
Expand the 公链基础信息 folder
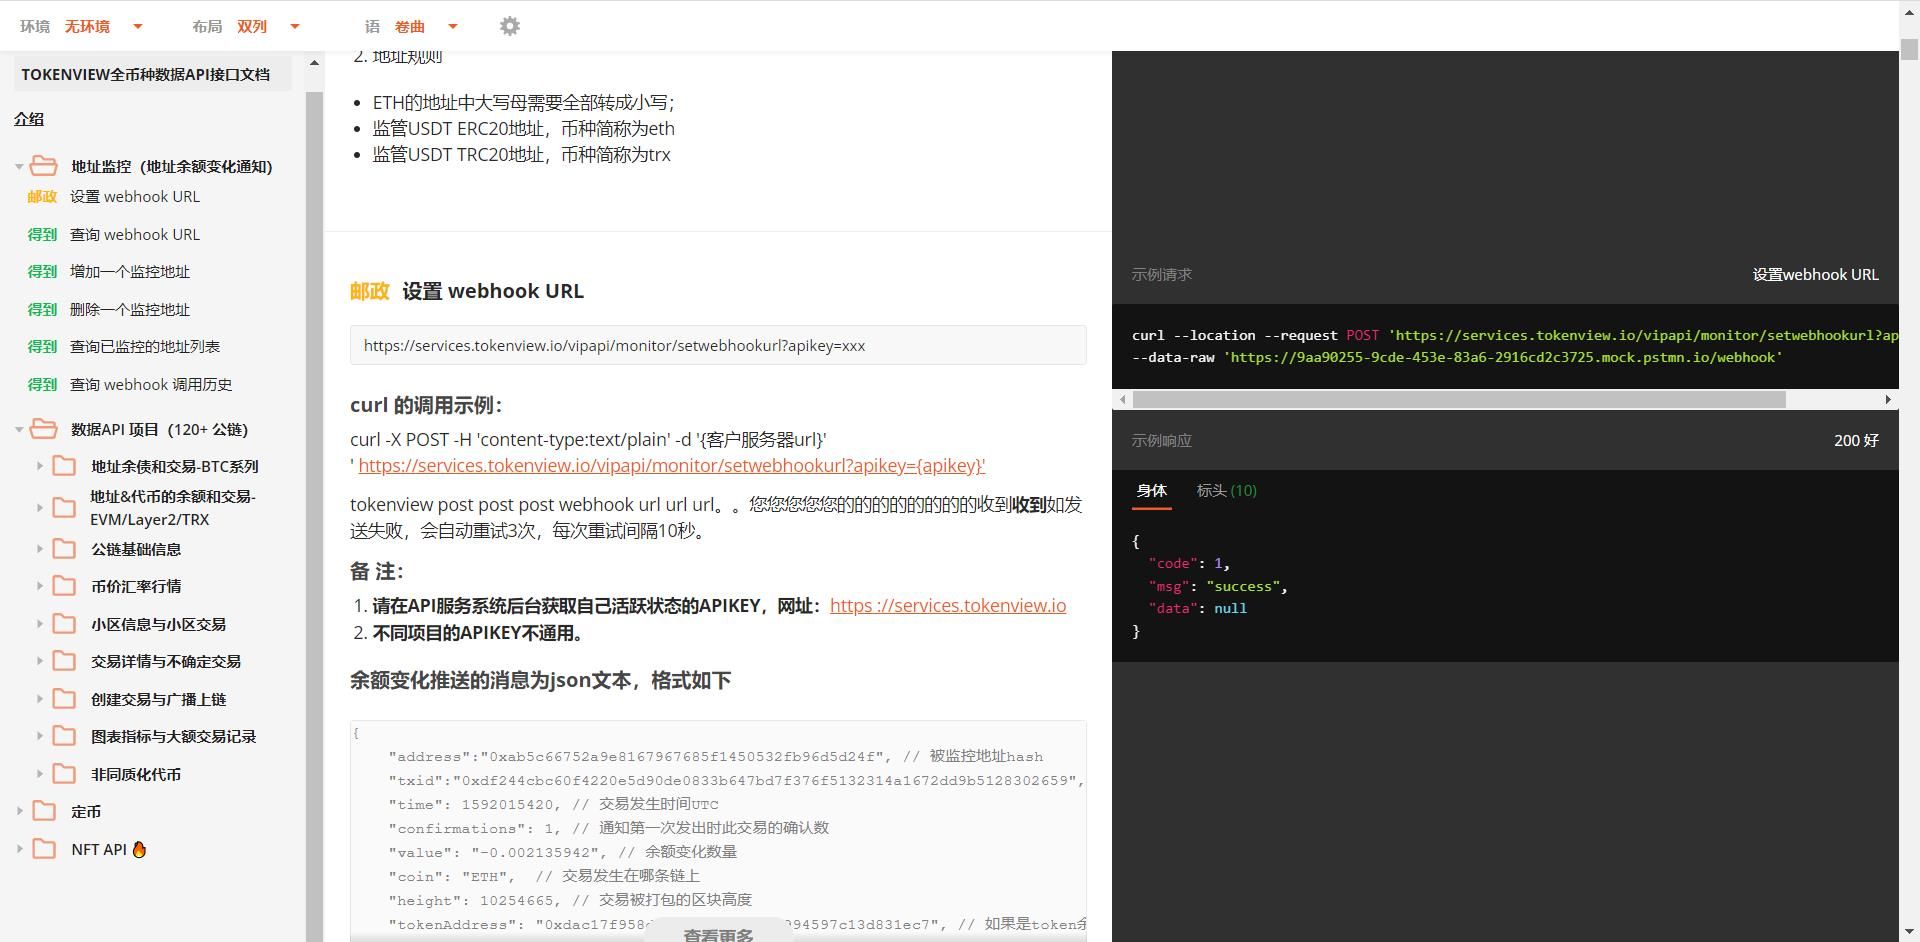[39, 549]
